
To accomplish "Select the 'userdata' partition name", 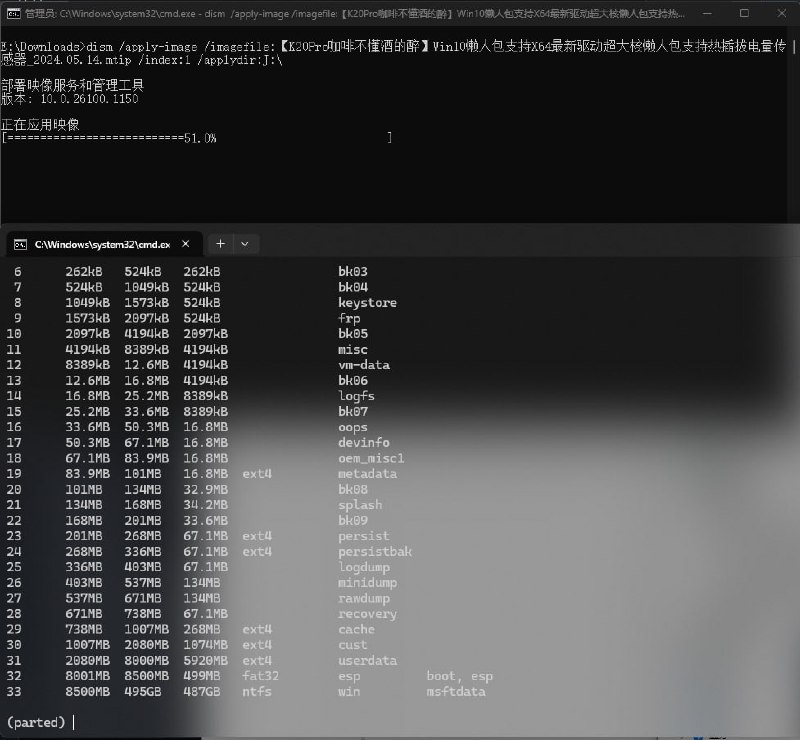I will [x=367, y=660].
